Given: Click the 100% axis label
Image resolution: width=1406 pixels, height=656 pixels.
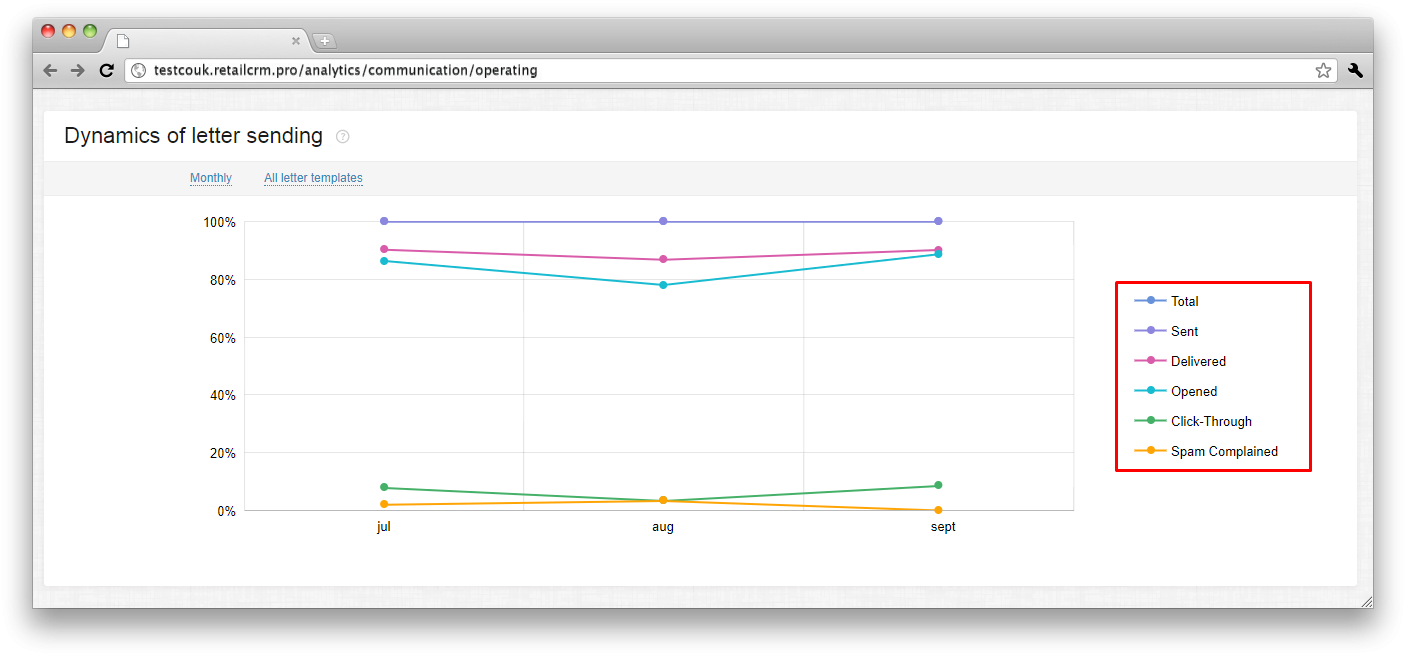Looking at the screenshot, I should pos(219,222).
